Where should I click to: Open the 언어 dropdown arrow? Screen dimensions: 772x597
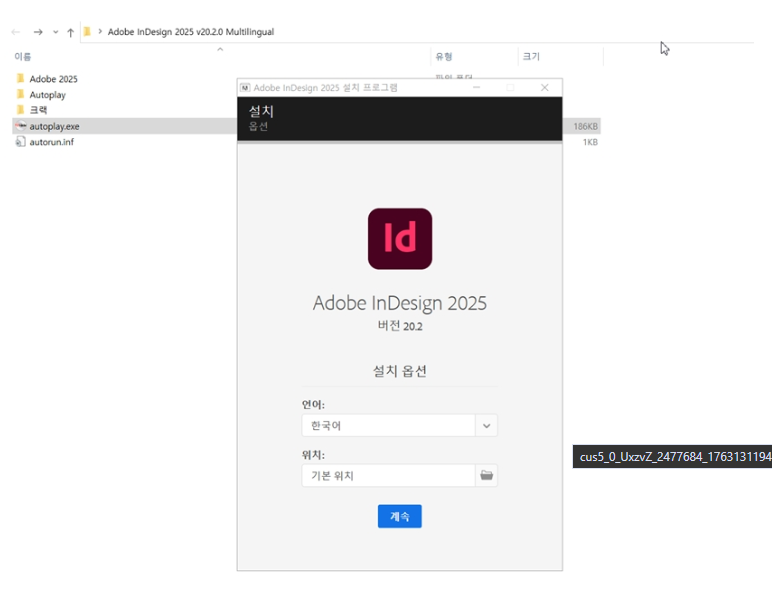point(486,425)
